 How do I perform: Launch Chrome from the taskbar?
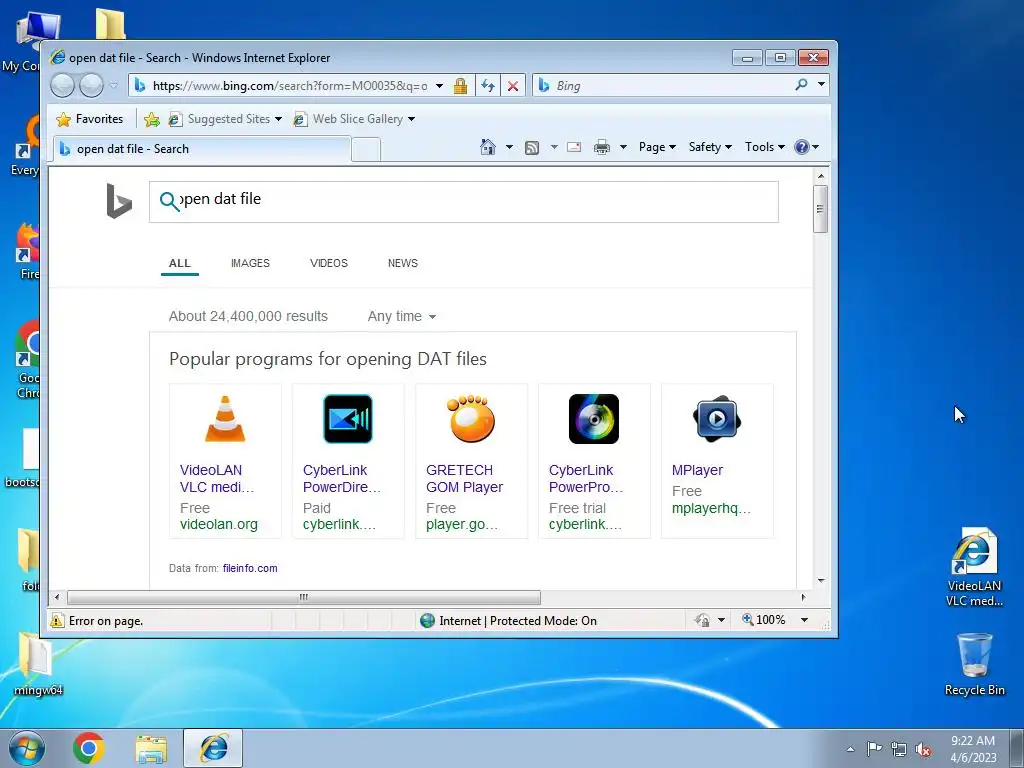[89, 748]
